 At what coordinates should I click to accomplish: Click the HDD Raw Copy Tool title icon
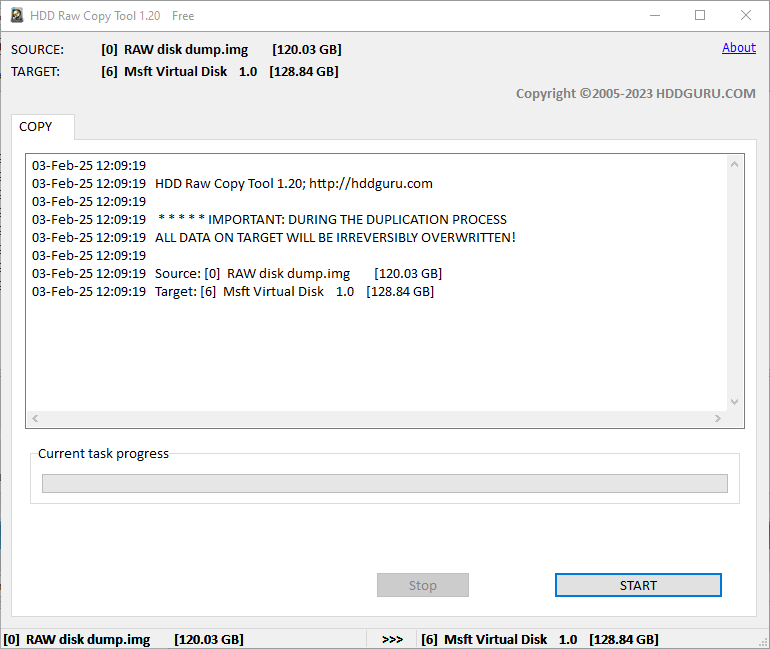click(x=17, y=15)
